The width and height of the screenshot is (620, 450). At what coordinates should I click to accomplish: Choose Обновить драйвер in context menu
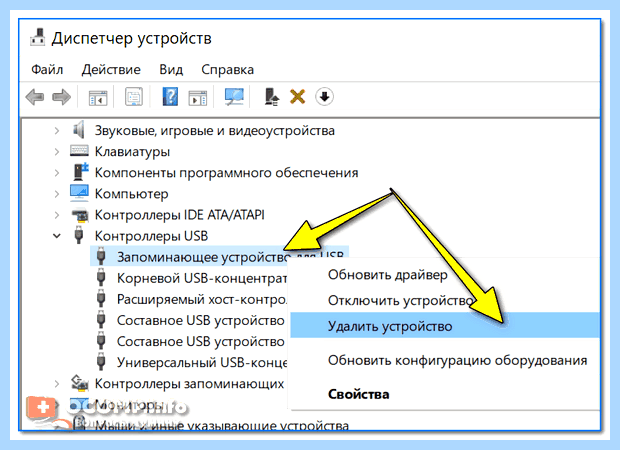point(388,274)
